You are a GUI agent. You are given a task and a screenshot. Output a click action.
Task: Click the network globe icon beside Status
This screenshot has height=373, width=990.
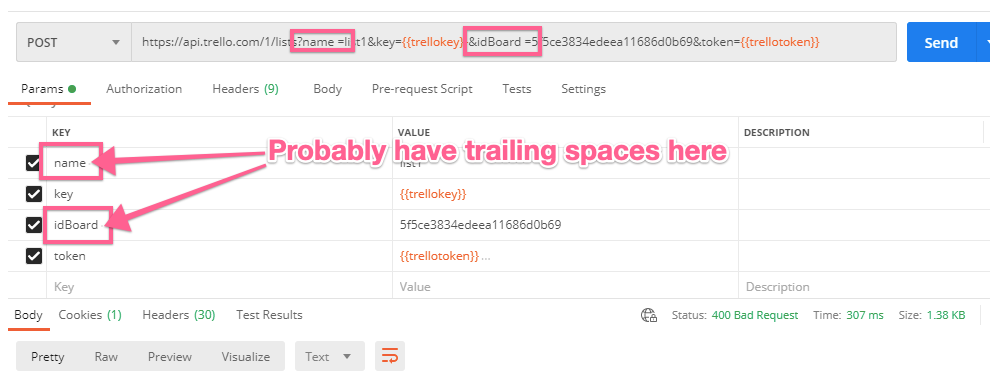pyautogui.click(x=648, y=315)
